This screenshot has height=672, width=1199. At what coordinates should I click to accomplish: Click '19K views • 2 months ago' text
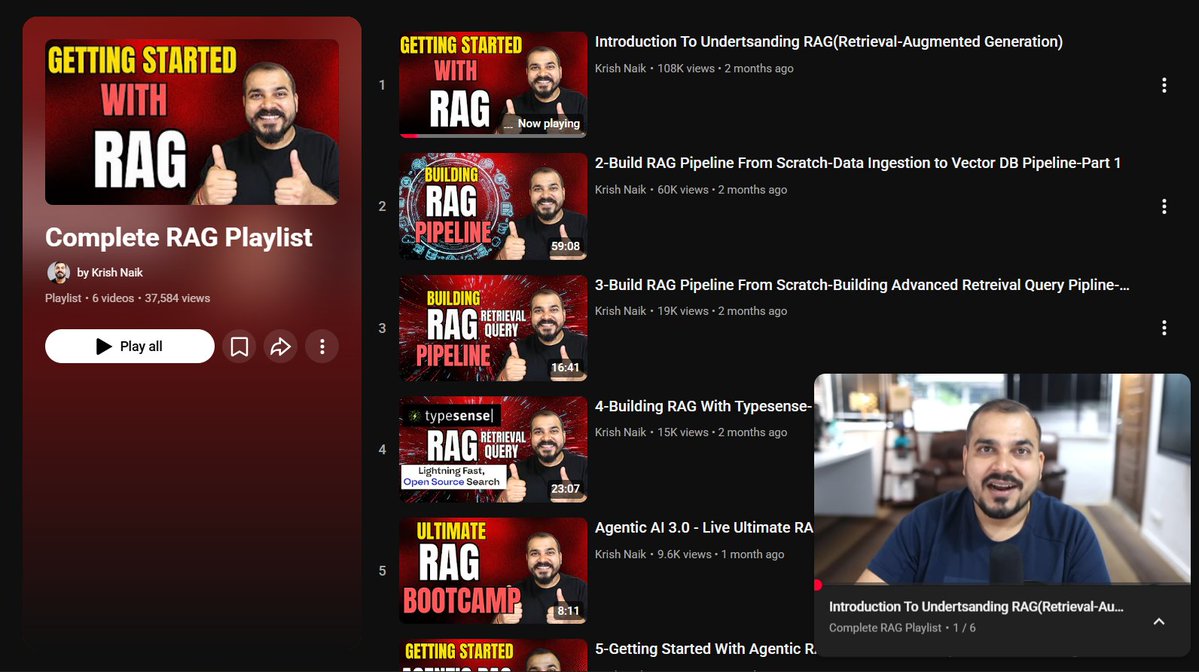[723, 311]
